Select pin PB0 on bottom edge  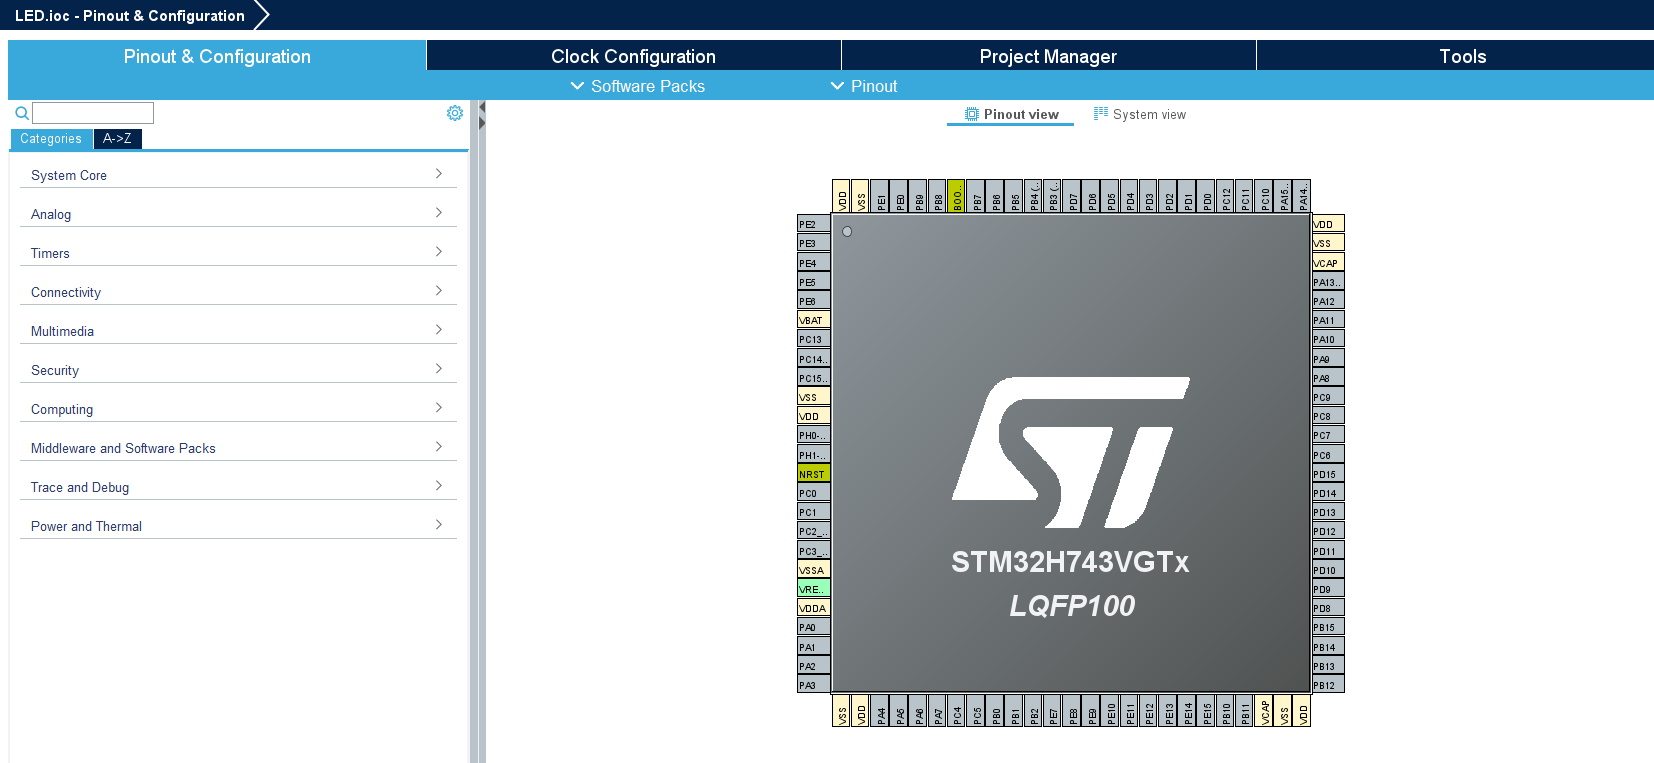pos(996,711)
